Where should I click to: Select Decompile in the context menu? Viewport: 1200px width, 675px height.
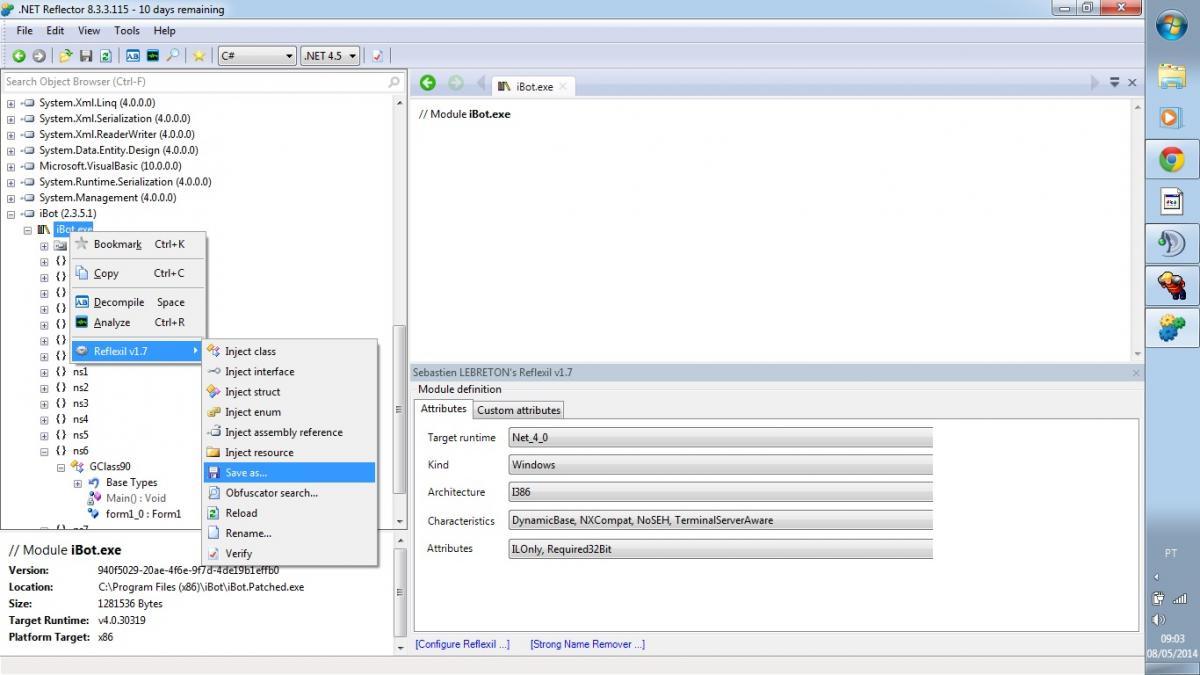137,302
